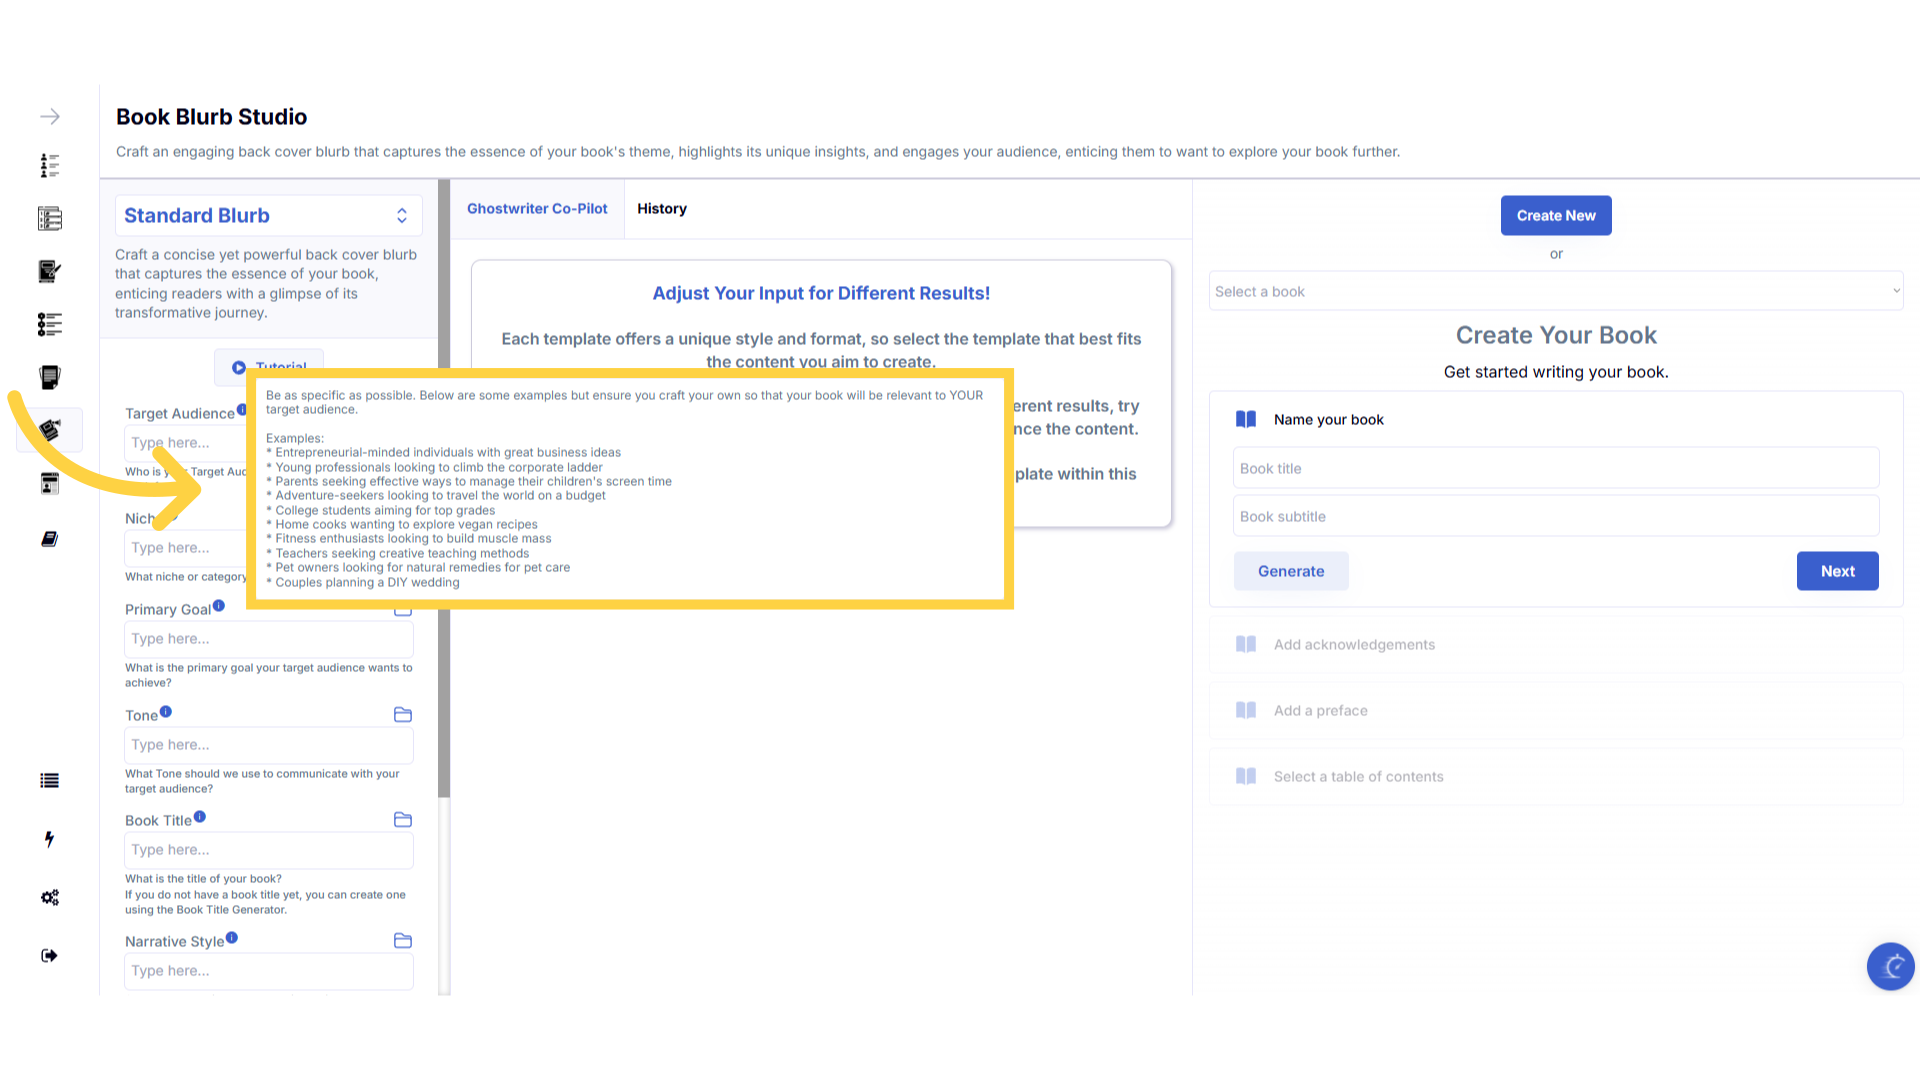
Task: Expand the Select a book dropdown
Action: point(1555,291)
